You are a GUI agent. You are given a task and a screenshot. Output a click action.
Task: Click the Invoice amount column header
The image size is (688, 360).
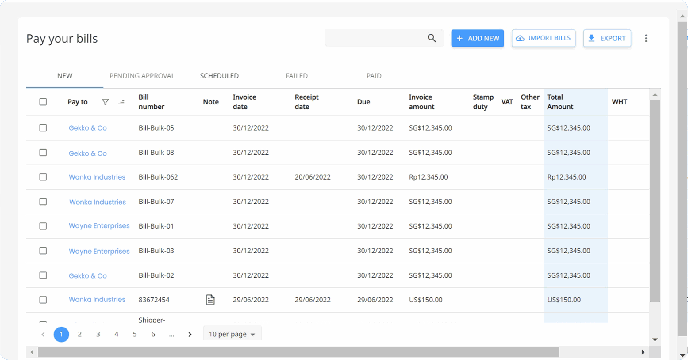[421, 102]
